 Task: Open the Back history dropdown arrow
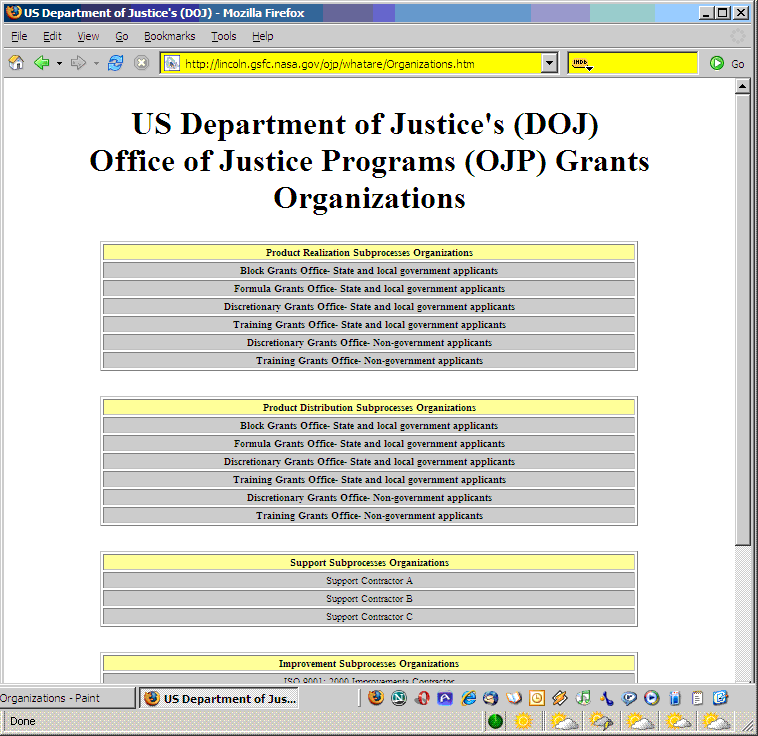(x=59, y=63)
